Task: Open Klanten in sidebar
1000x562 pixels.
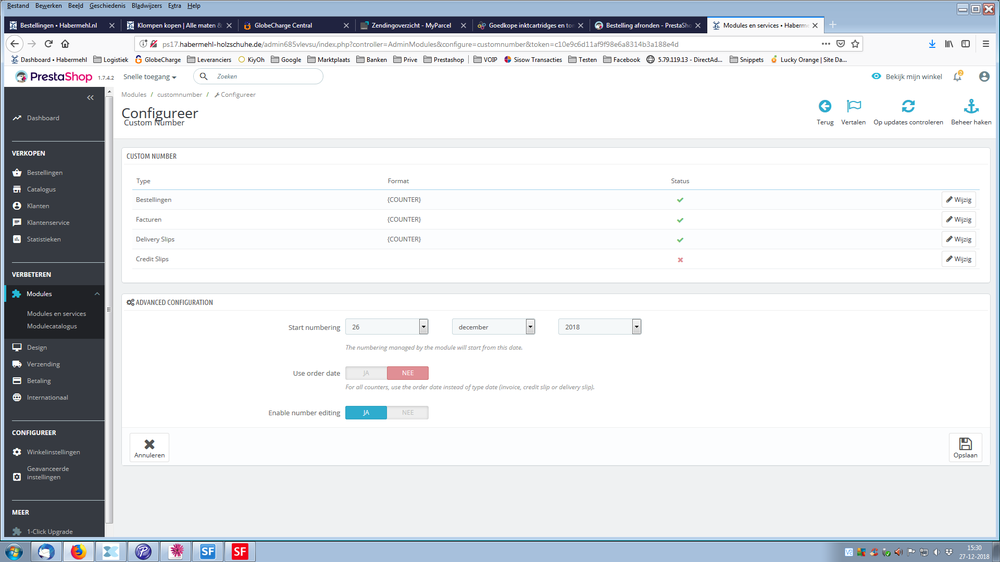Action: pos(38,206)
